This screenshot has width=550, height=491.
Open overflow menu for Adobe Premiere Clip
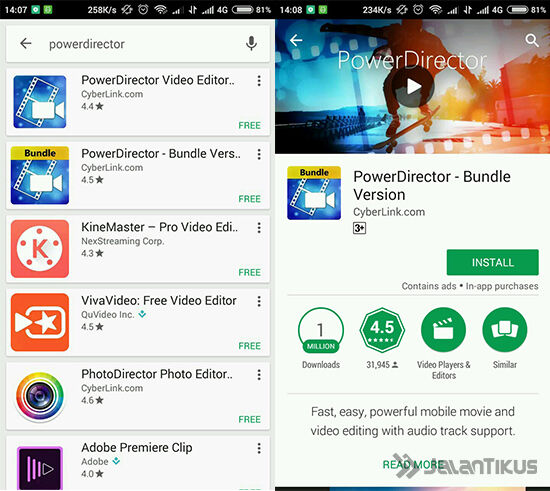point(259,448)
